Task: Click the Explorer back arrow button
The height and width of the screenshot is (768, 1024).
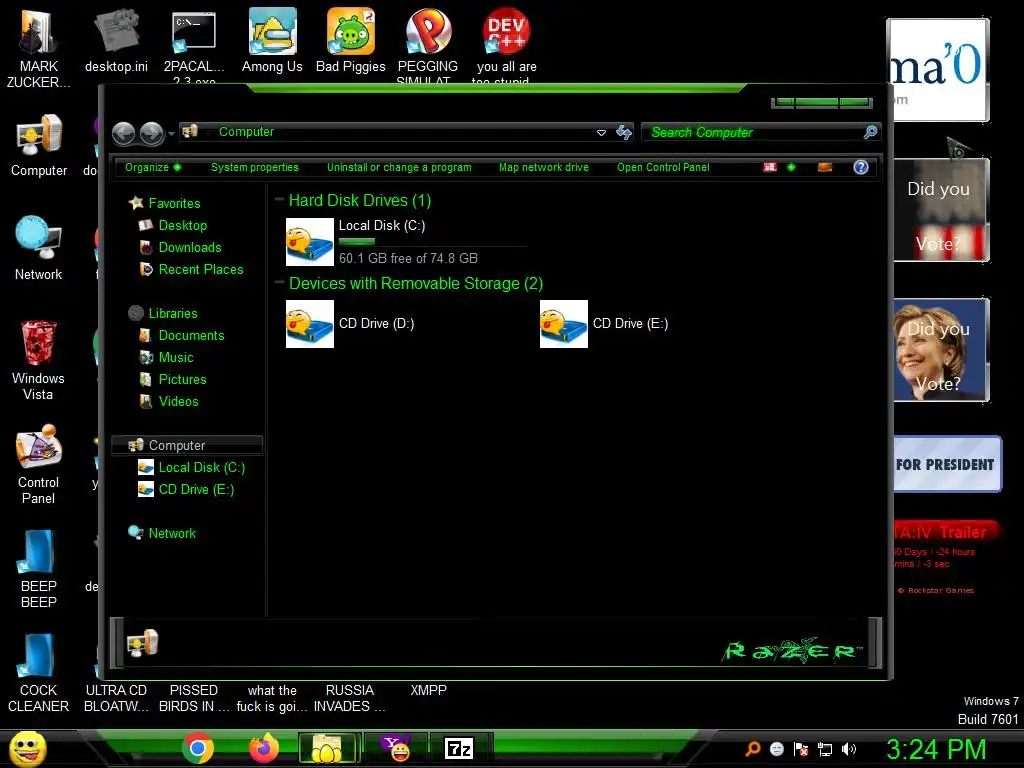Action: (123, 133)
